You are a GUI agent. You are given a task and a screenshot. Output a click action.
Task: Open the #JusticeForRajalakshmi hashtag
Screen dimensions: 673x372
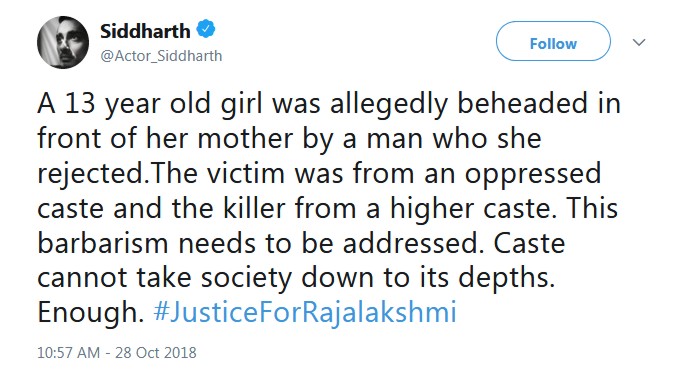[x=305, y=312]
